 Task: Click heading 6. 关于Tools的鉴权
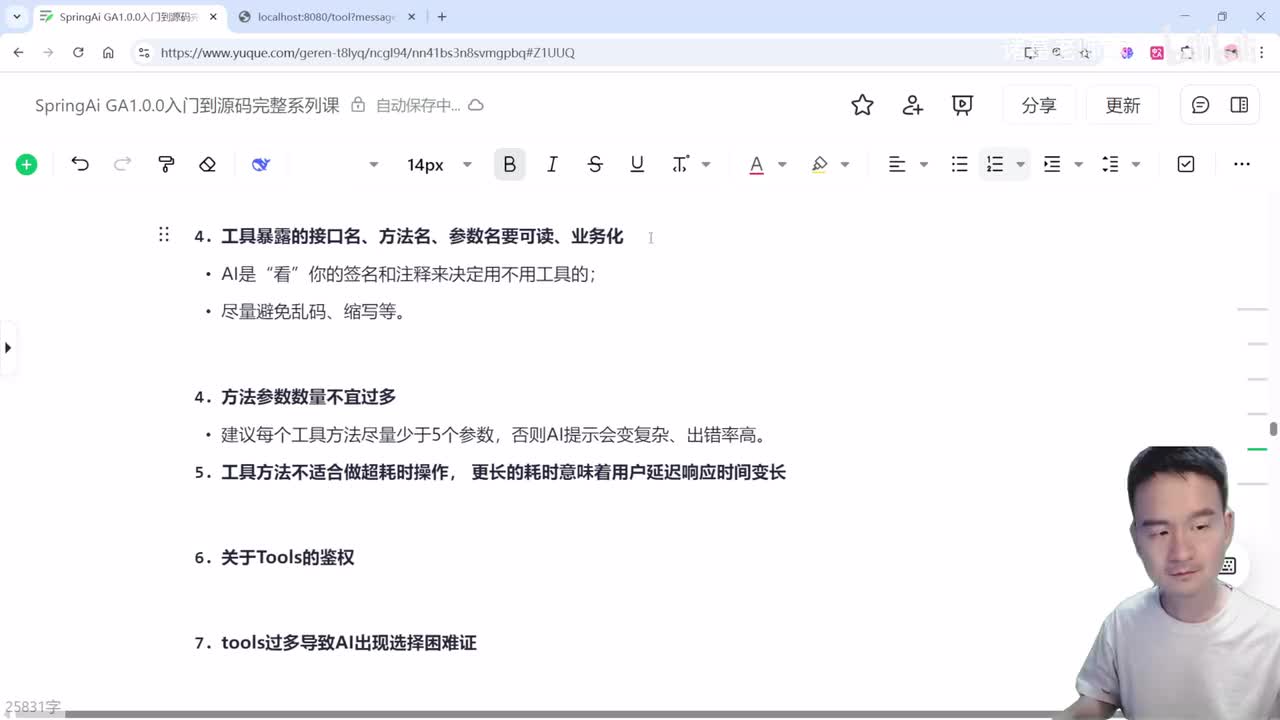point(274,557)
